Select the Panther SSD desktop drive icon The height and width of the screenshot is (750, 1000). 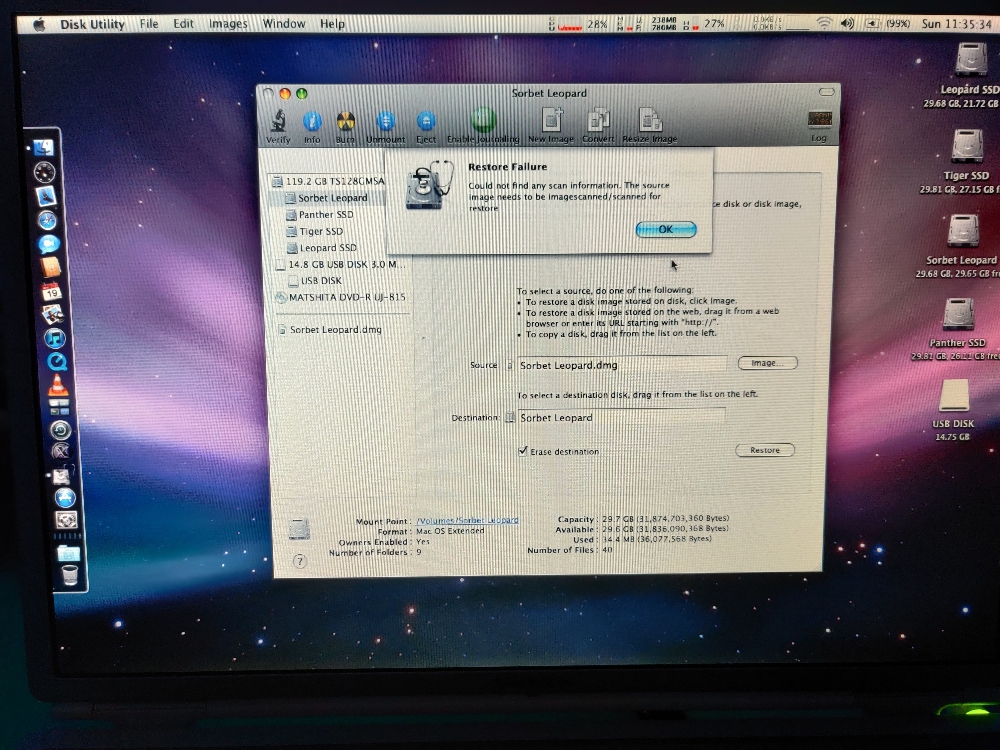click(x=958, y=314)
